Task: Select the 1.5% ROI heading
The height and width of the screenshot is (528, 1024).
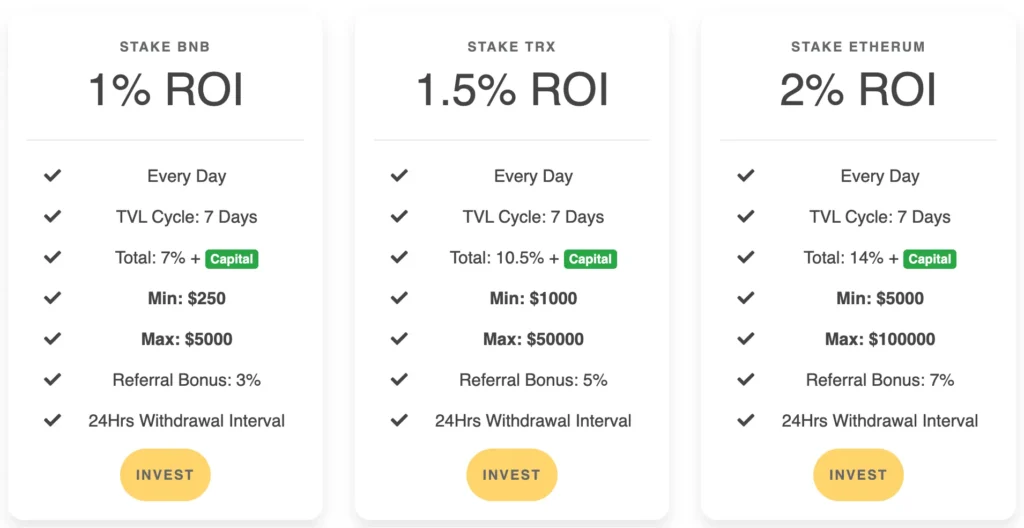Action: [x=512, y=90]
